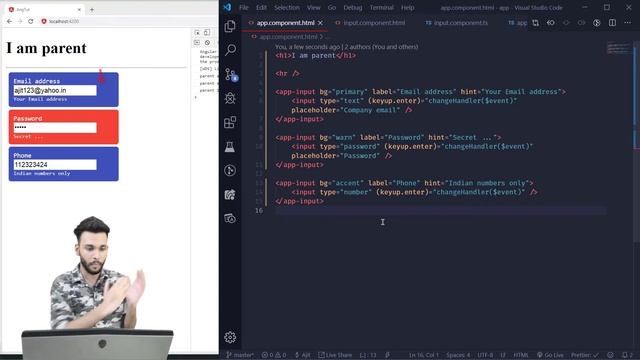Open the View menu

(x=313, y=7)
